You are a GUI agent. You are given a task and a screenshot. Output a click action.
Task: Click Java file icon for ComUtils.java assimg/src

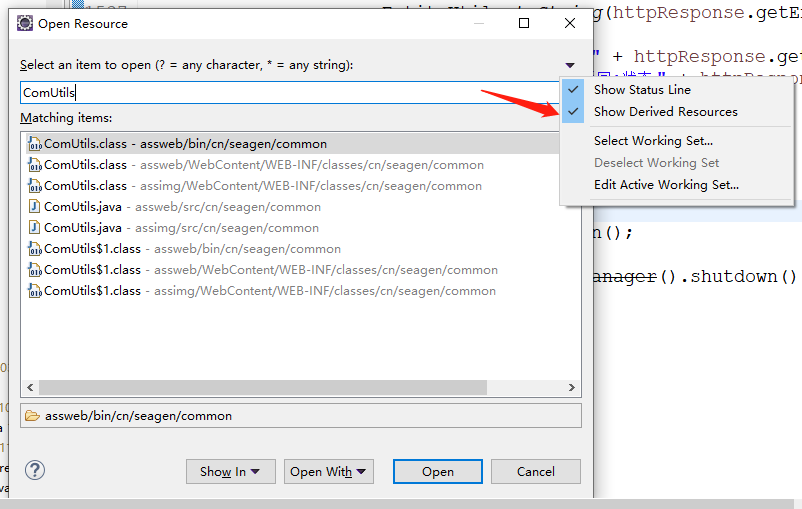[x=34, y=228]
